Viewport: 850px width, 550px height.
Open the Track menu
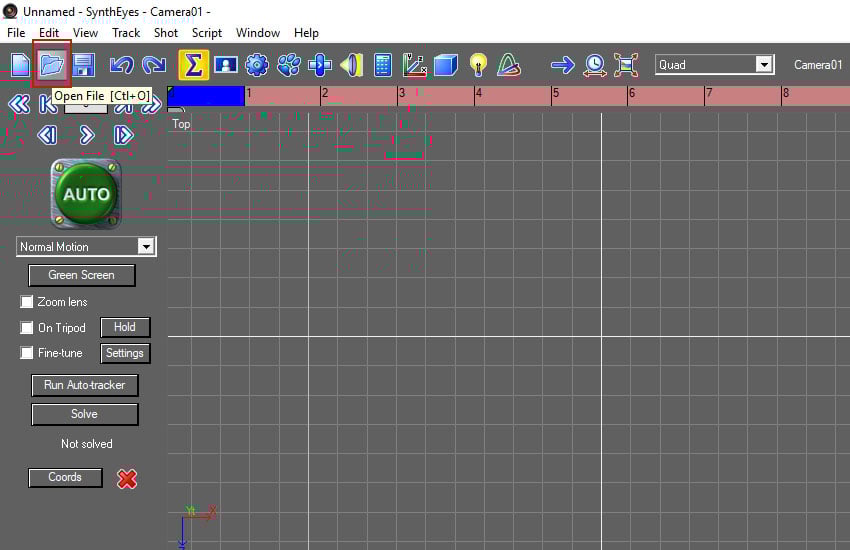[126, 33]
